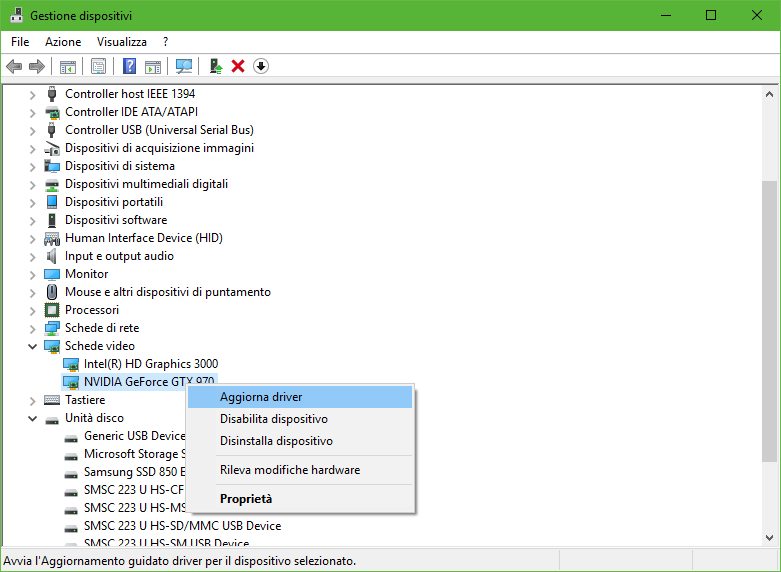Choose Aggiorna driver from context menu
This screenshot has width=781, height=572.
point(261,397)
